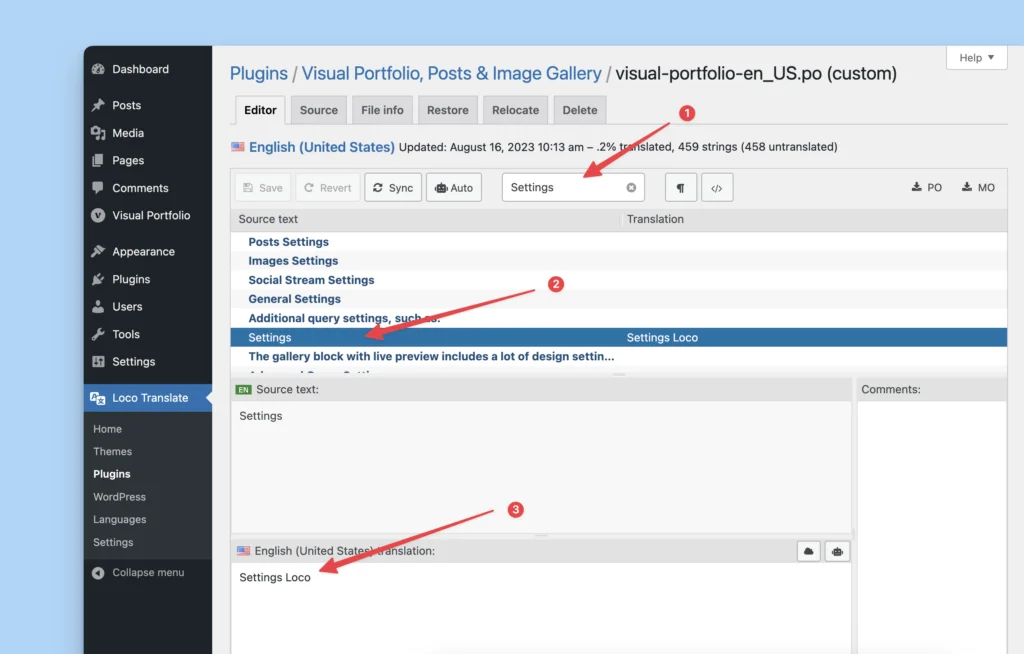
Task: Click Collapse menu label
Action: tap(148, 573)
